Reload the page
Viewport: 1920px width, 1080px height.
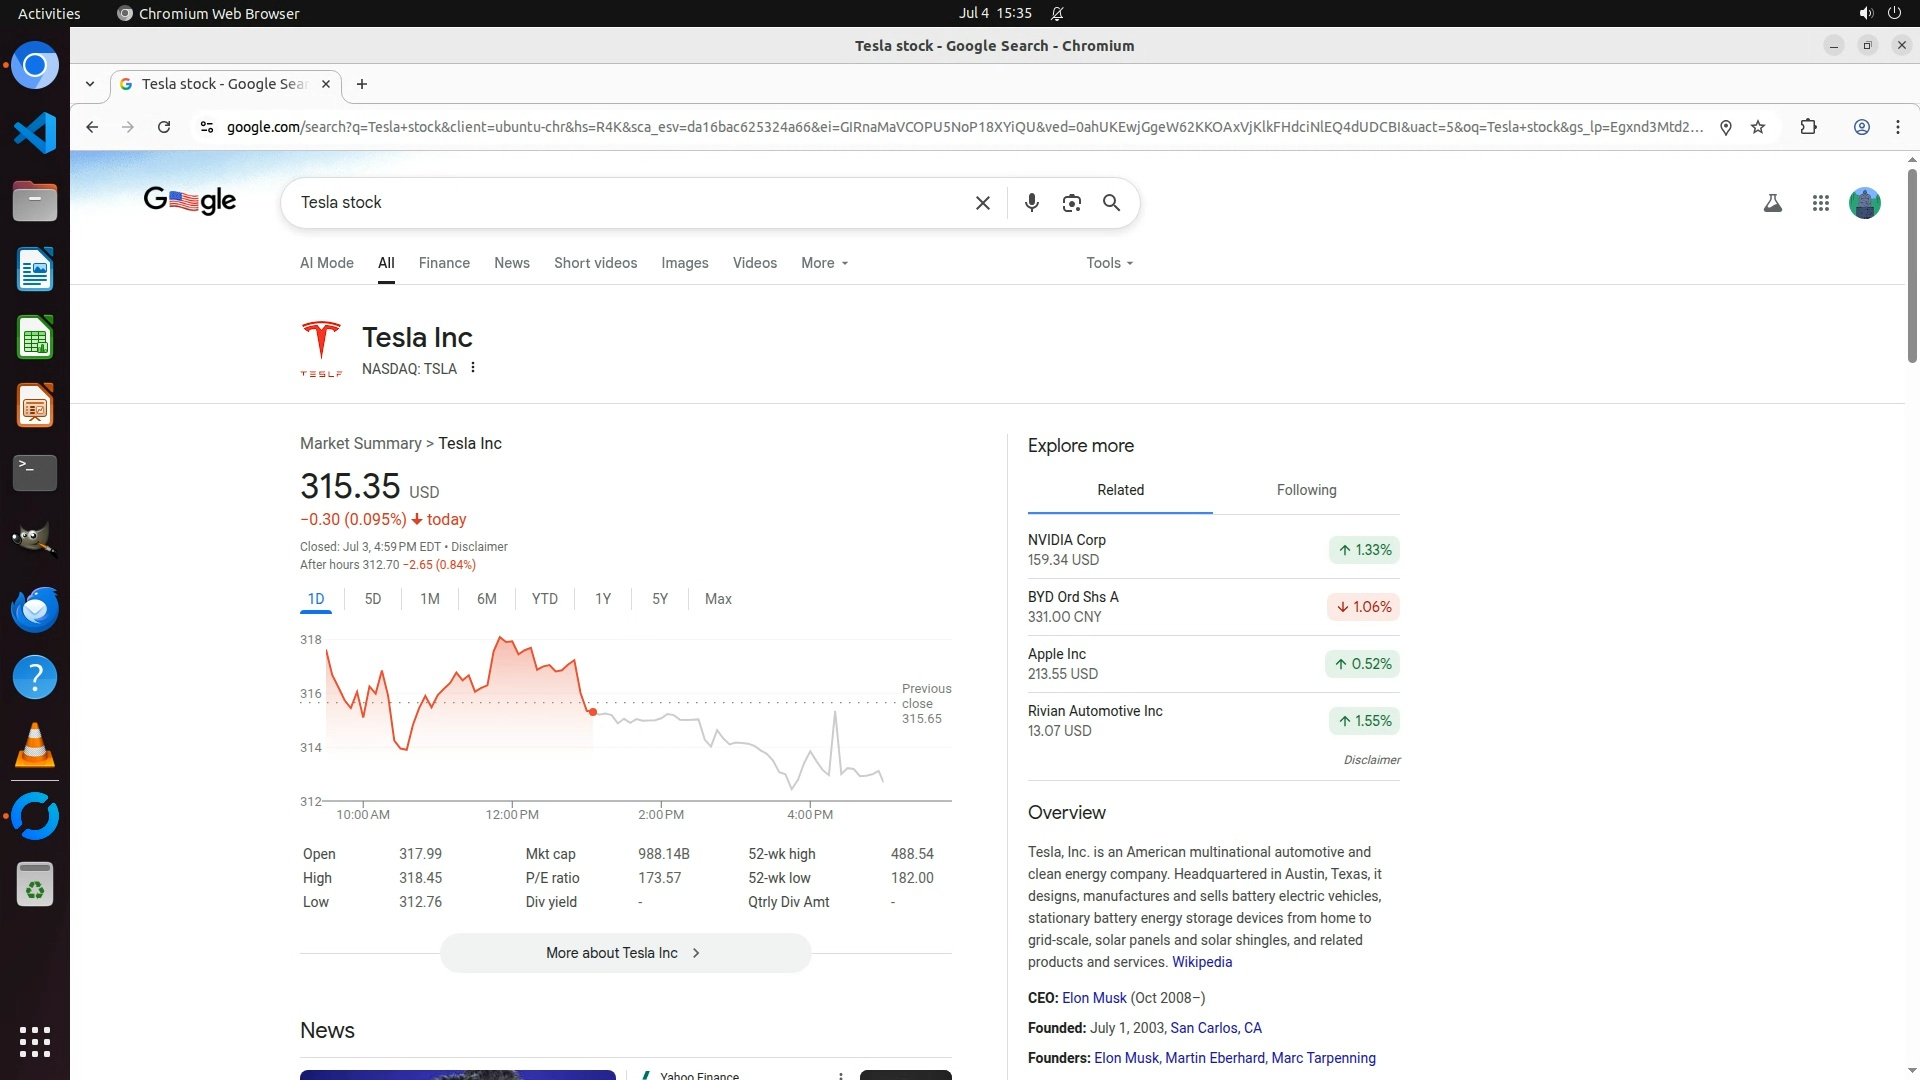(x=164, y=127)
